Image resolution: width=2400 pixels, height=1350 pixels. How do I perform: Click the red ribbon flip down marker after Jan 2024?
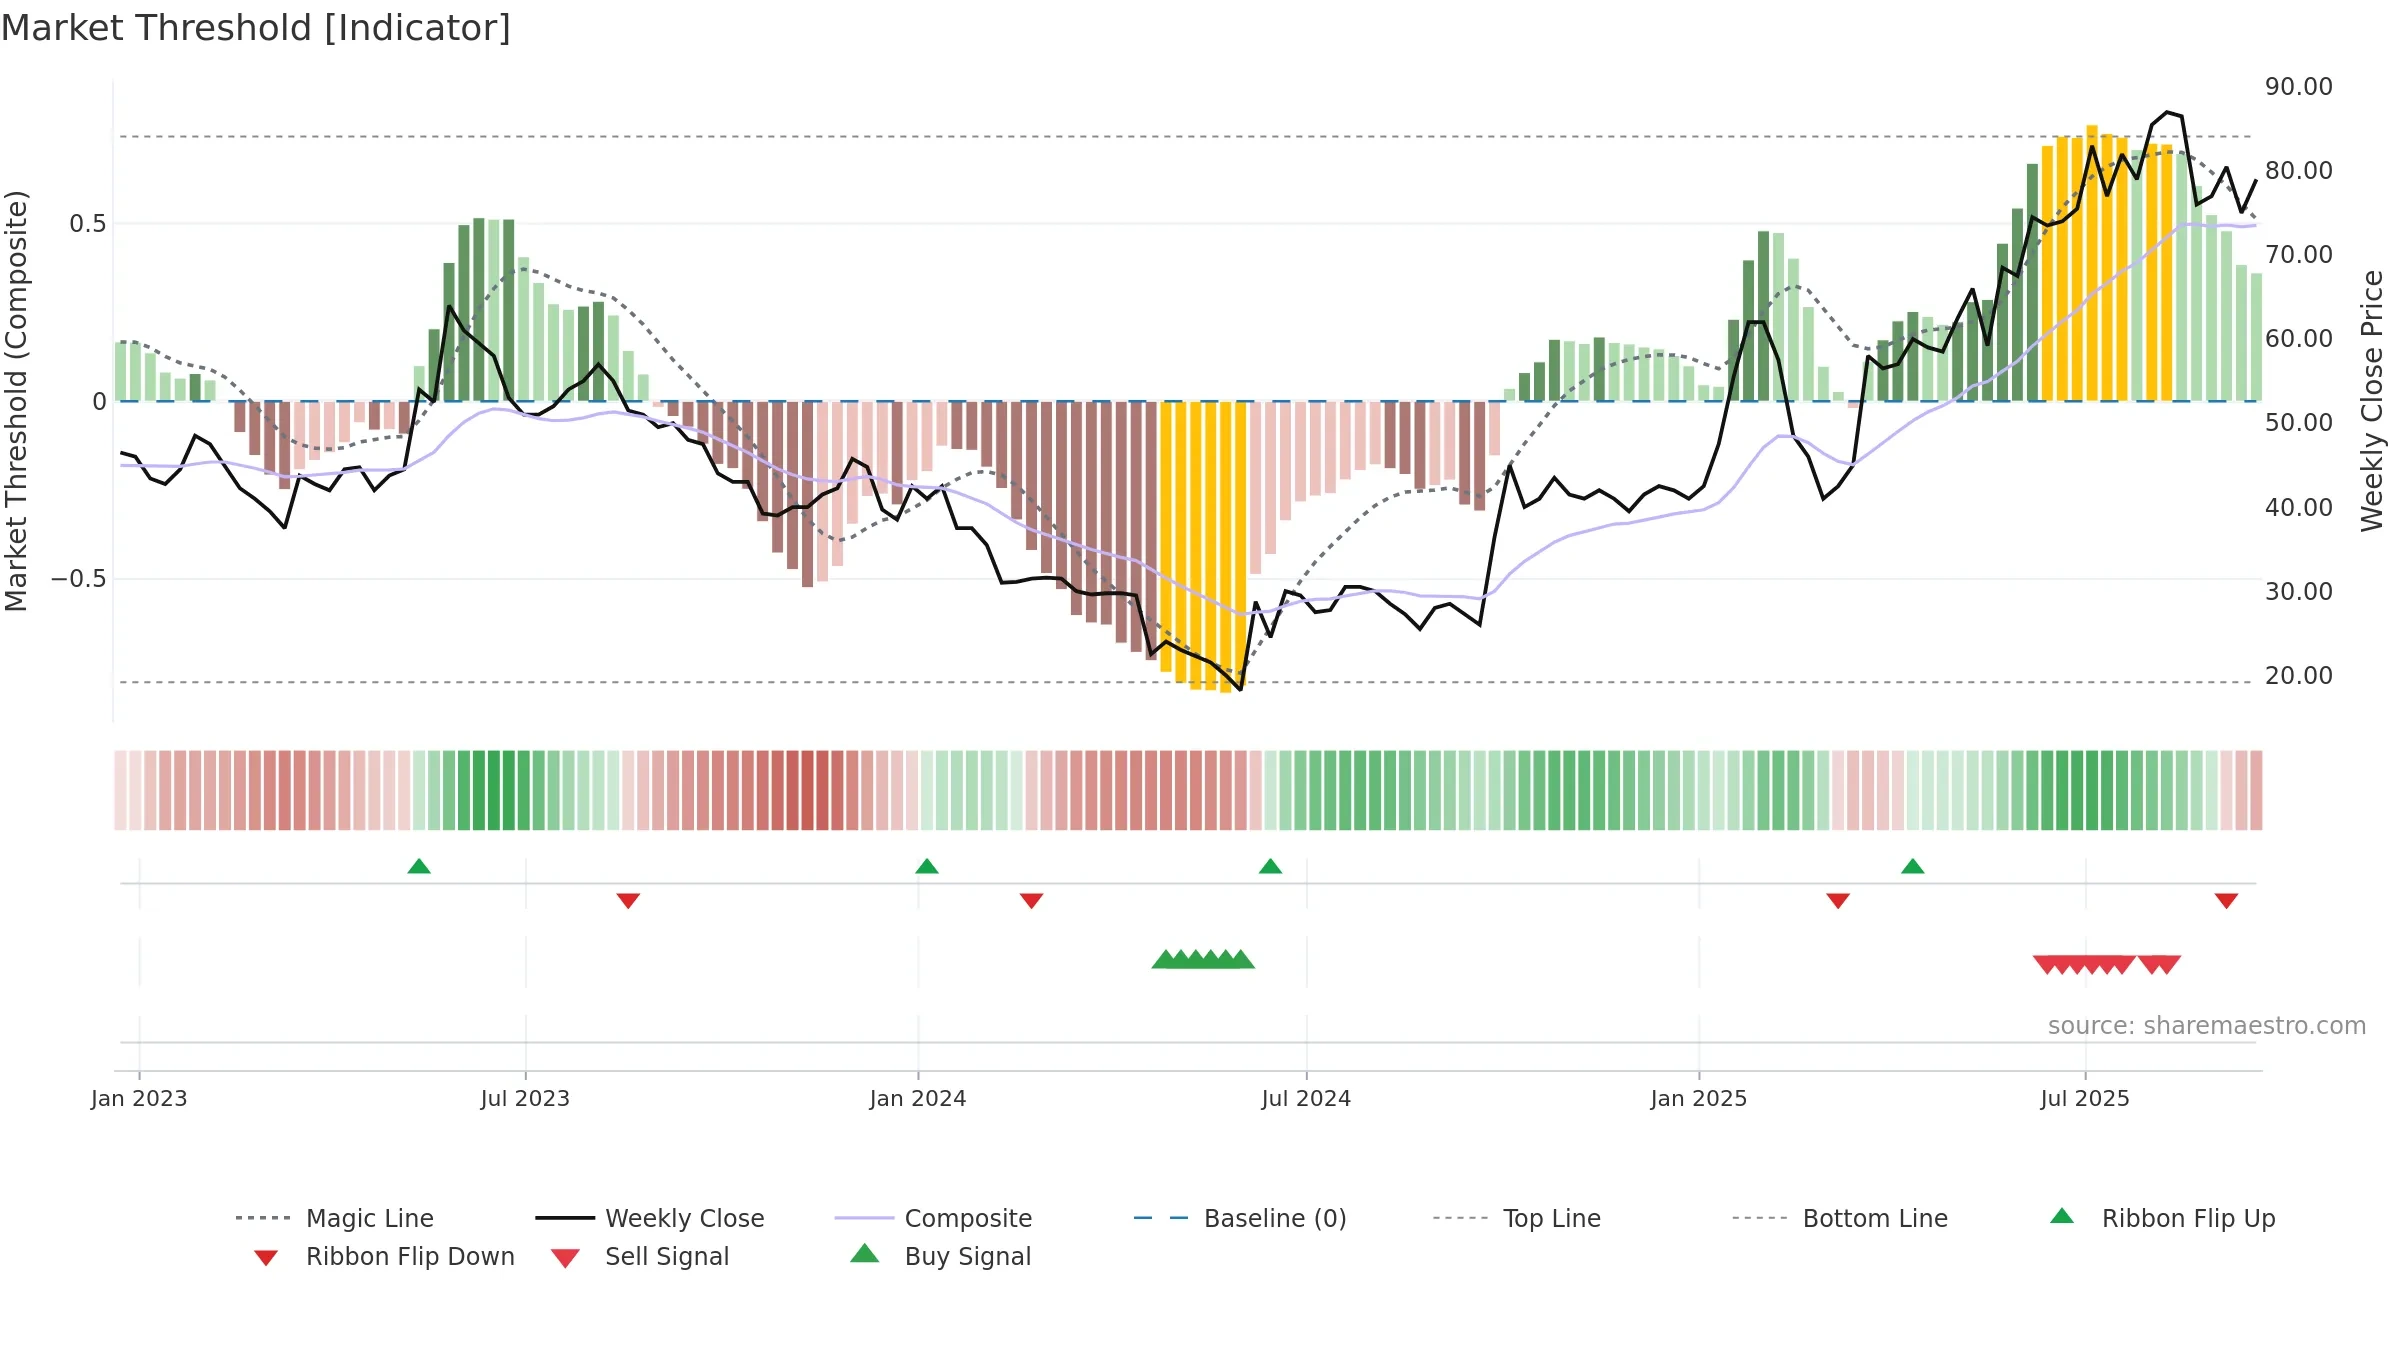[1032, 901]
